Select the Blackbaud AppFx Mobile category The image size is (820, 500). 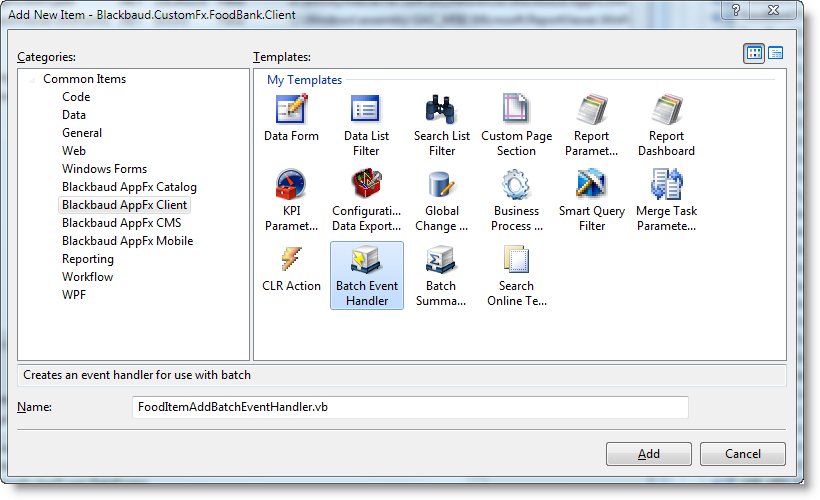128,241
